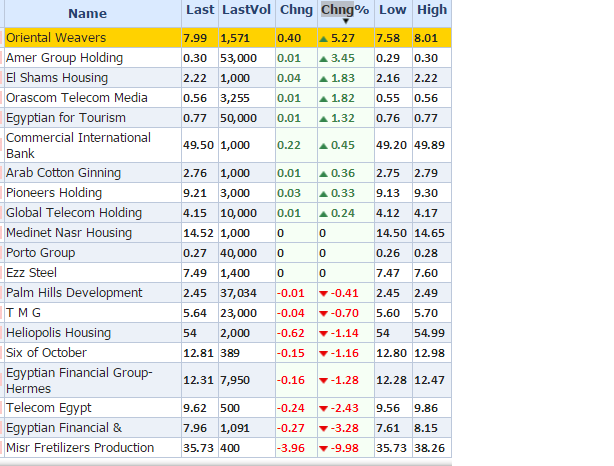This screenshot has height=466, width=614.
Task: Click the up arrow next to 1.82
Action: [x=323, y=99]
